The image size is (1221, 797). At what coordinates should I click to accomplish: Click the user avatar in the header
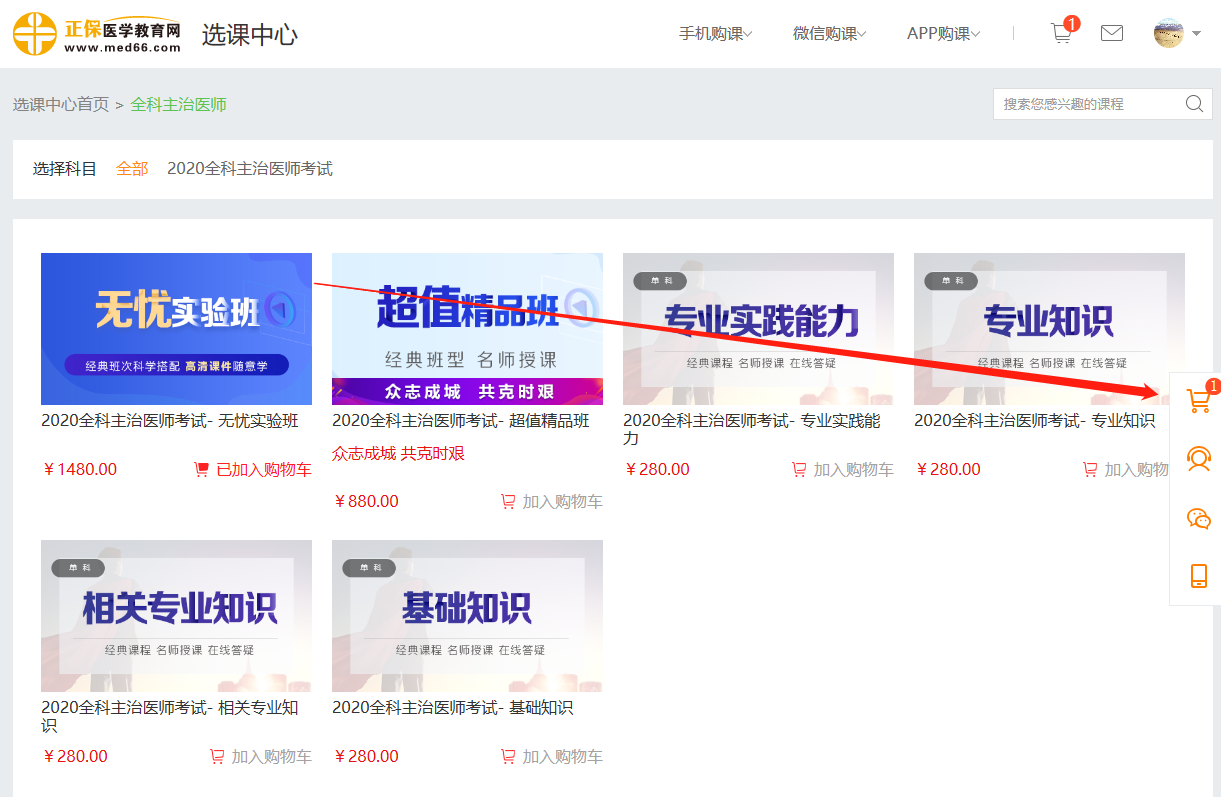1168,33
